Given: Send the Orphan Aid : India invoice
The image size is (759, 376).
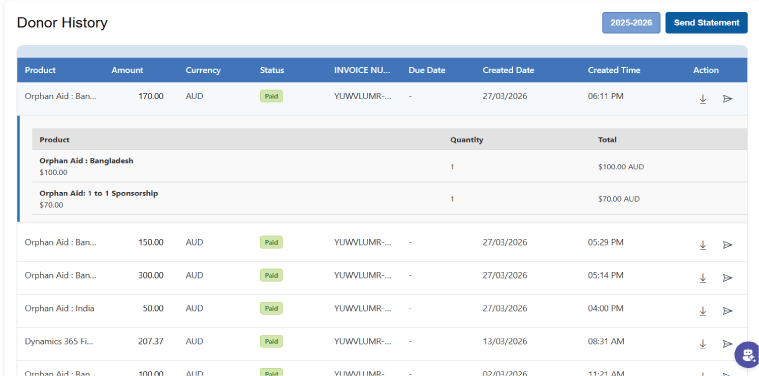Looking at the screenshot, I should pyautogui.click(x=727, y=311).
